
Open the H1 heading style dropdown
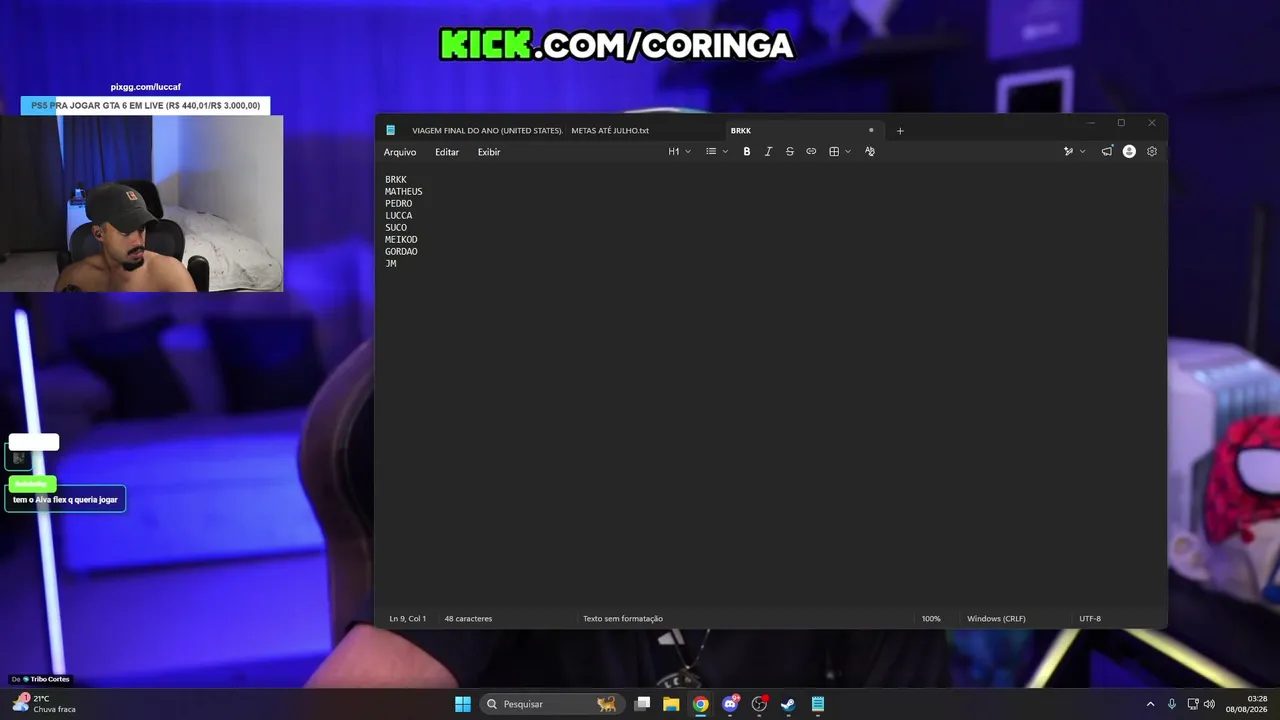pyautogui.click(x=679, y=152)
